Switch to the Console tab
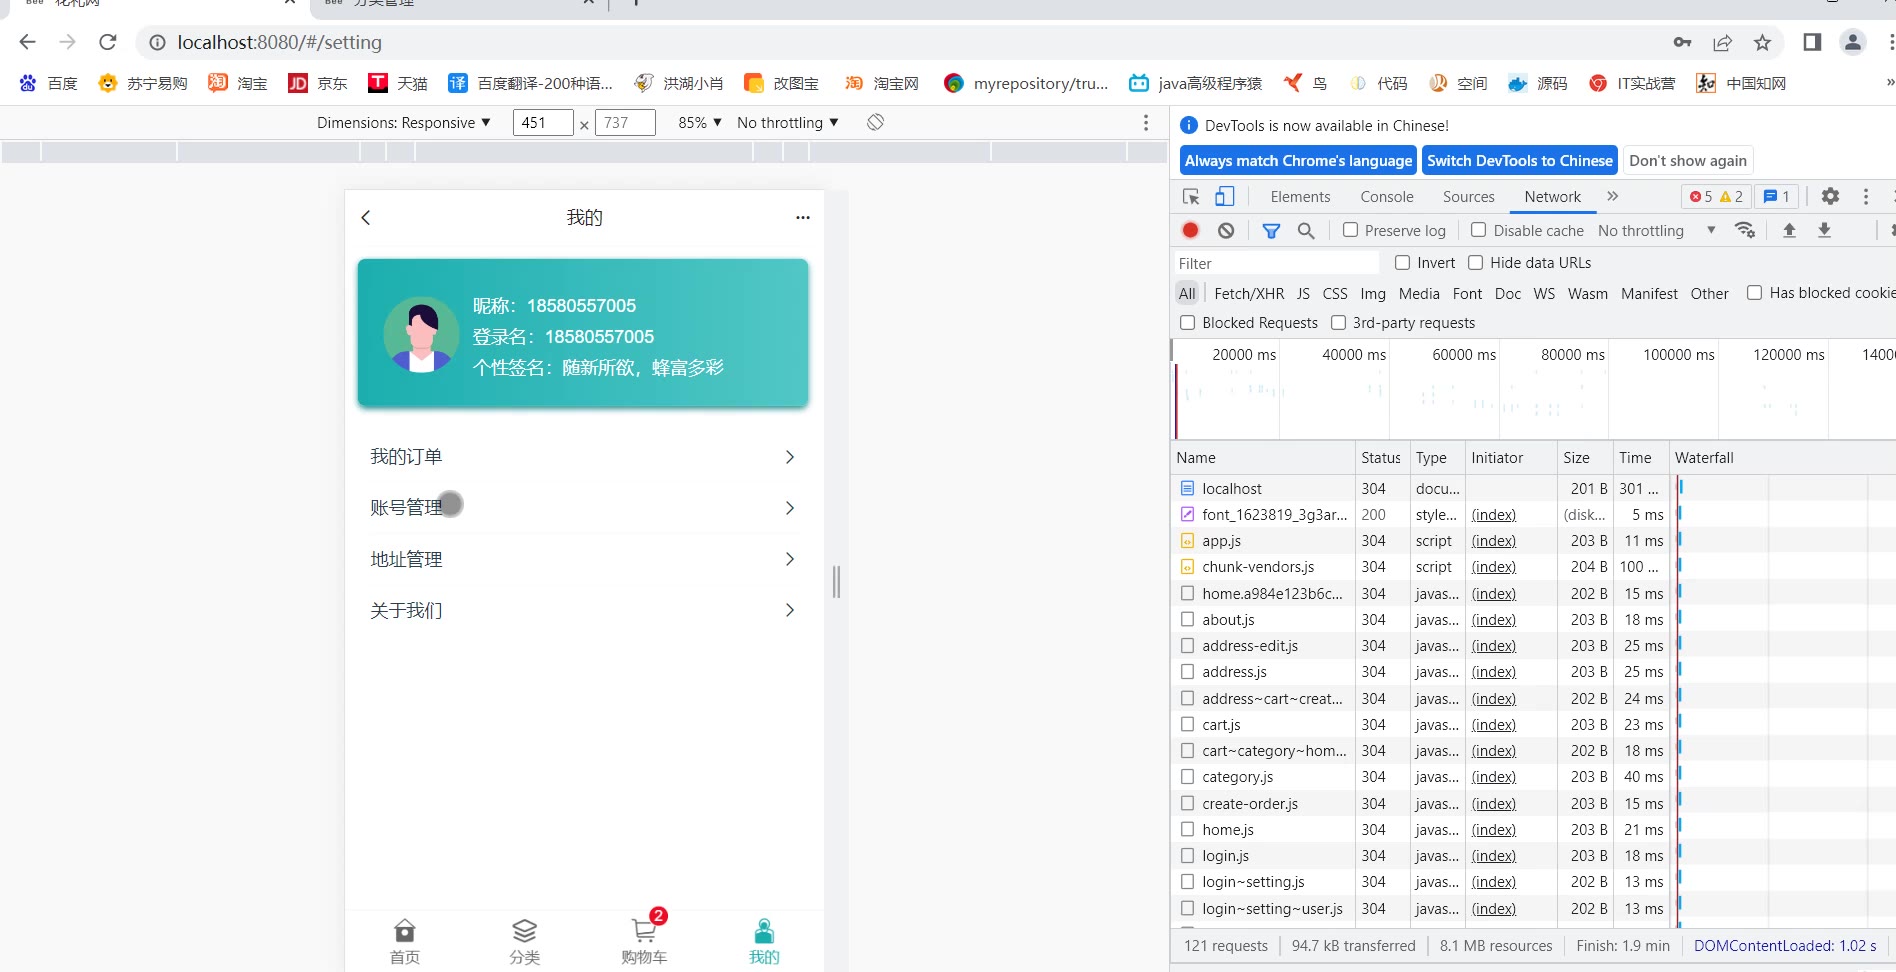This screenshot has height=972, width=1896. tap(1387, 196)
